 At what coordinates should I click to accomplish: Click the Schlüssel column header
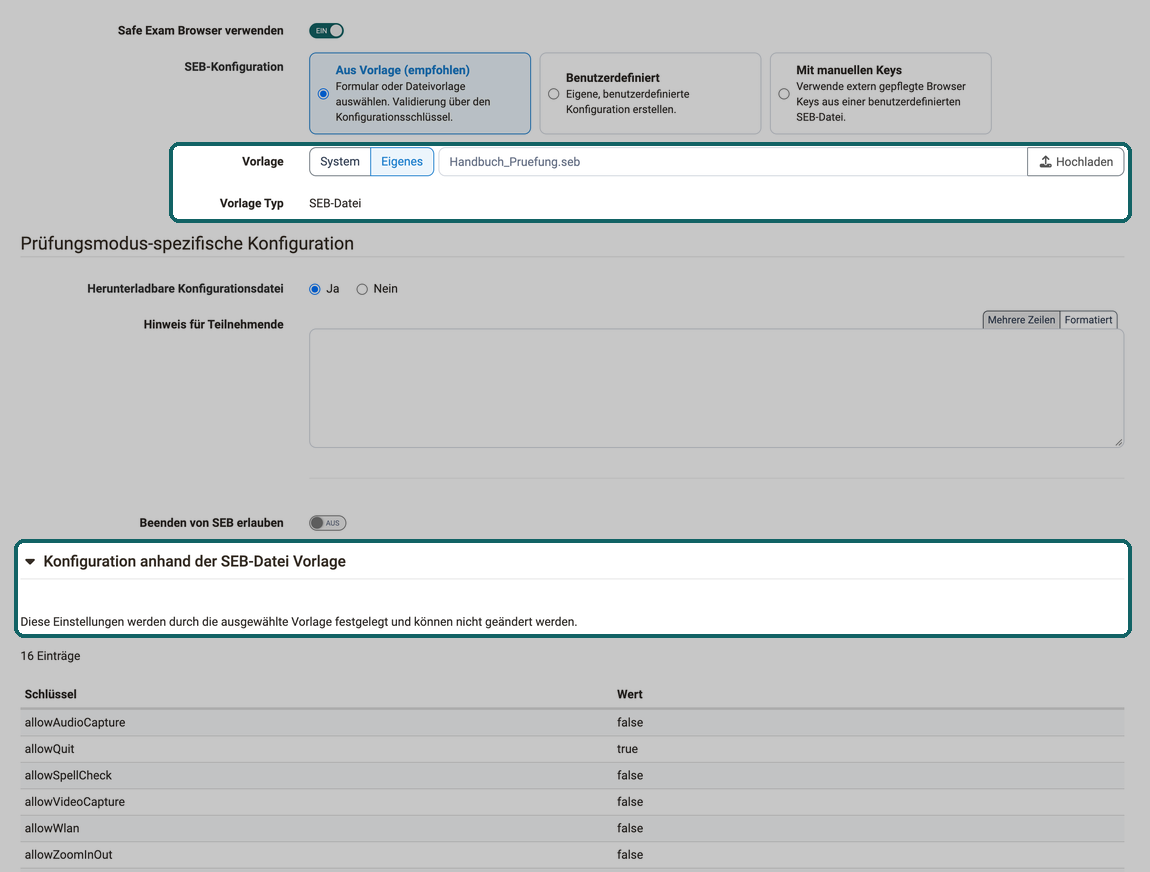tap(51, 694)
